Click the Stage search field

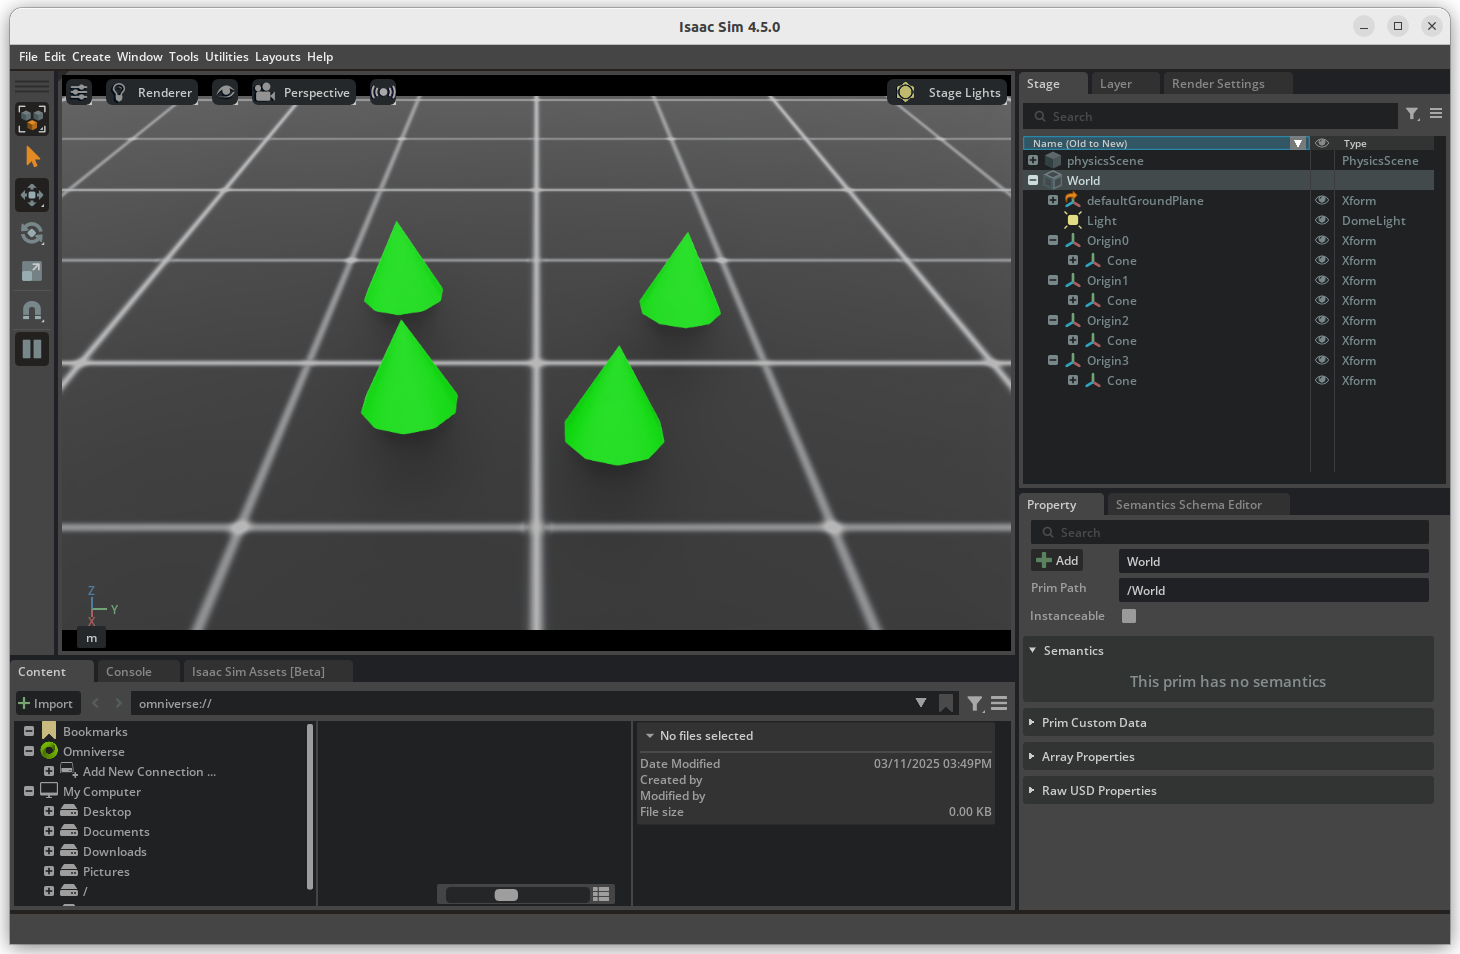1210,116
